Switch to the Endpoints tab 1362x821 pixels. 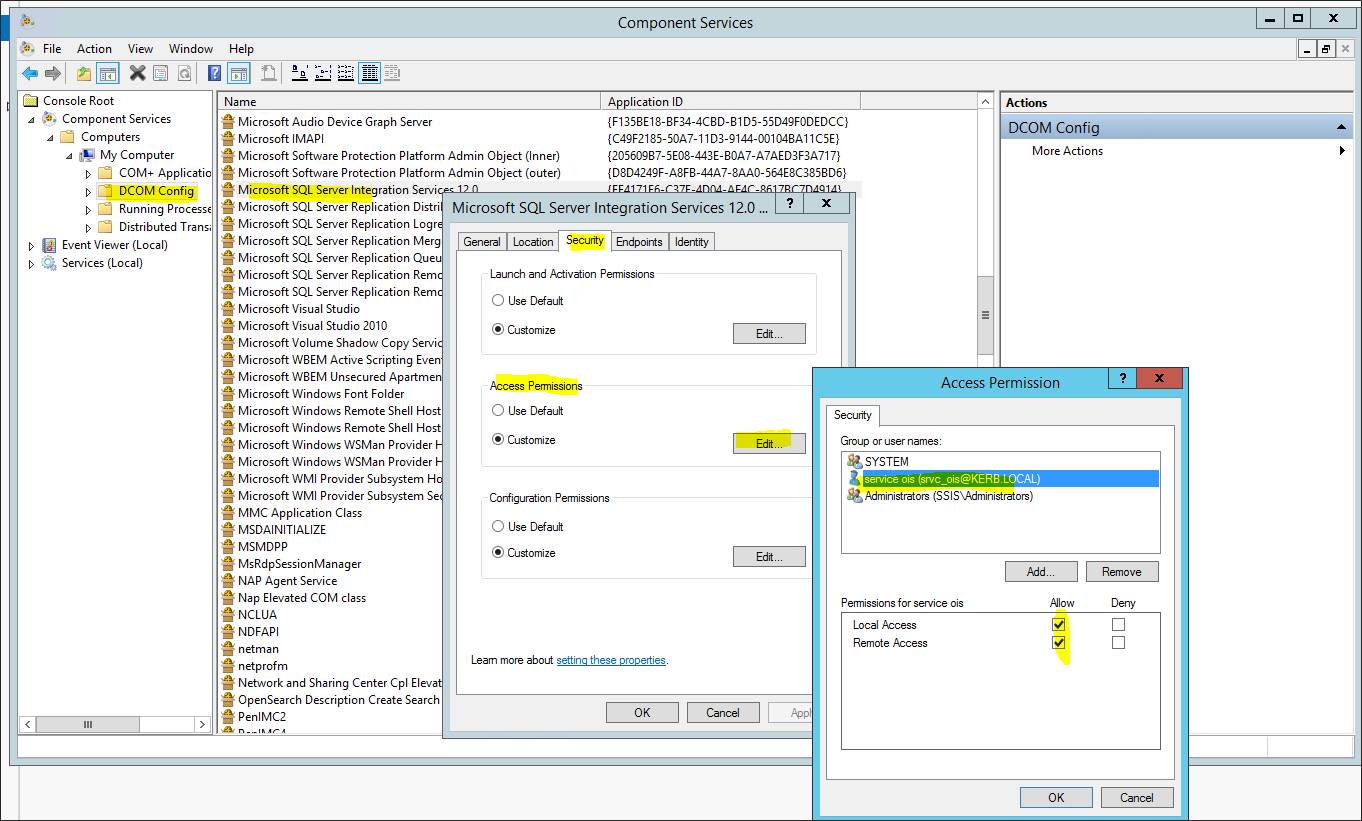tap(639, 242)
